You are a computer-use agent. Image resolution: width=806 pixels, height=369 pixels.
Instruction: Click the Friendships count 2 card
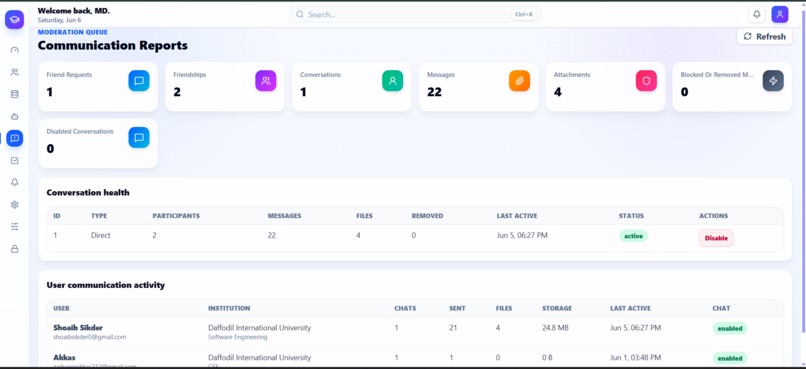pos(225,86)
